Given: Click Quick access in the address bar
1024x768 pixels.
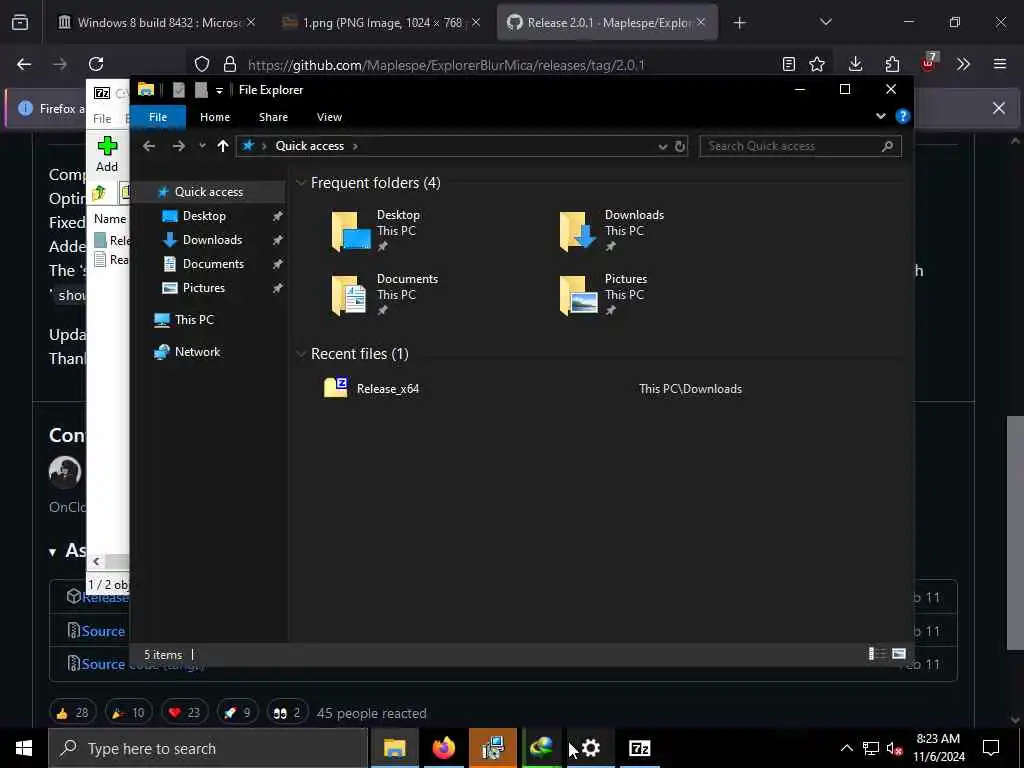Looking at the screenshot, I should pyautogui.click(x=310, y=146).
